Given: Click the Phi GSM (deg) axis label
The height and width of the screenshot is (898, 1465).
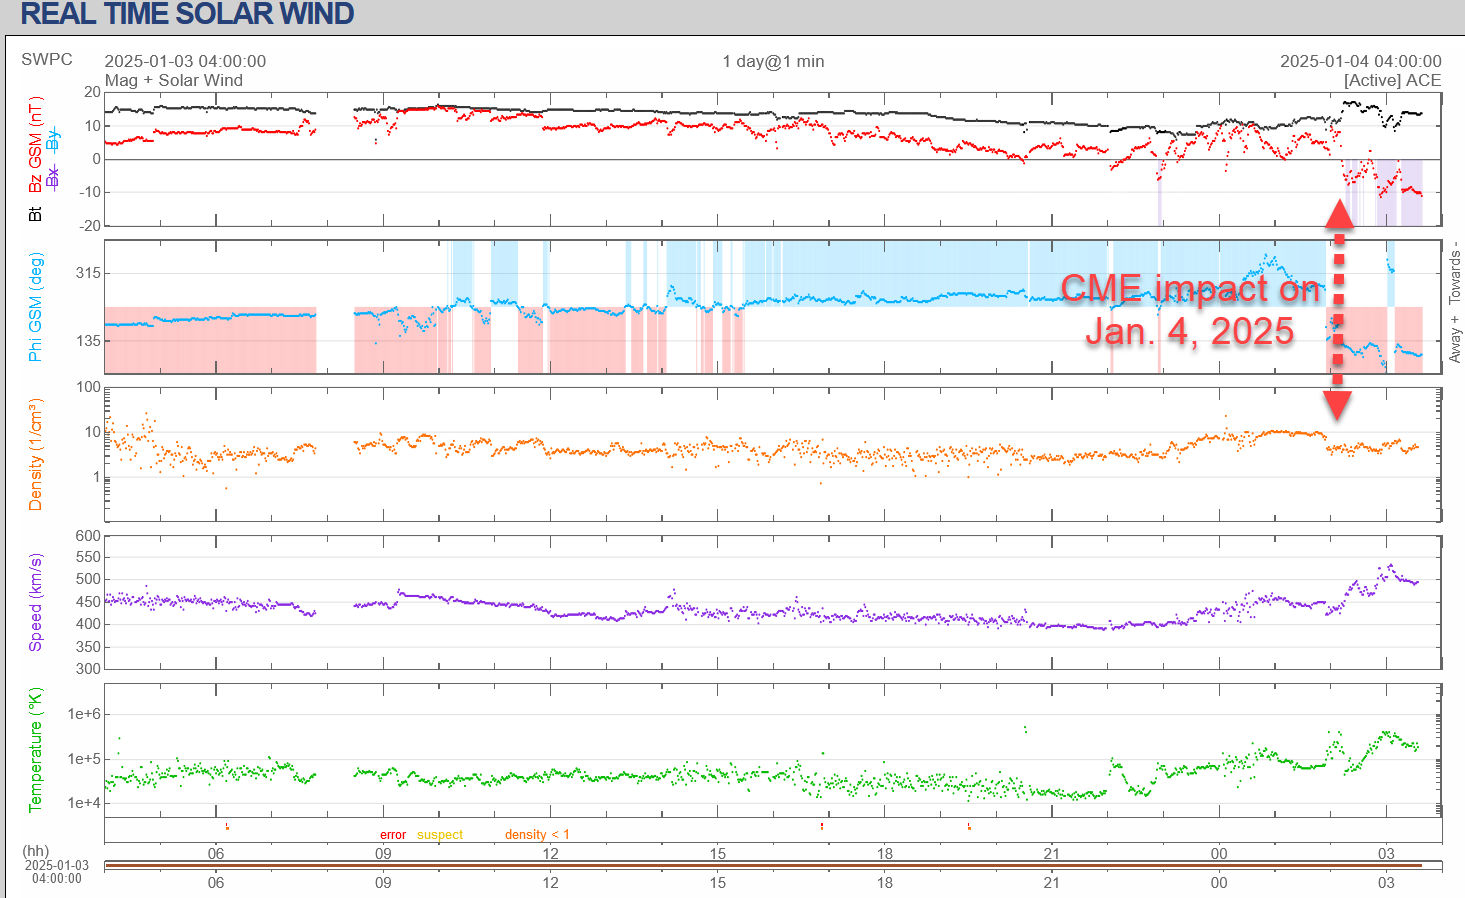Looking at the screenshot, I should tap(36, 307).
